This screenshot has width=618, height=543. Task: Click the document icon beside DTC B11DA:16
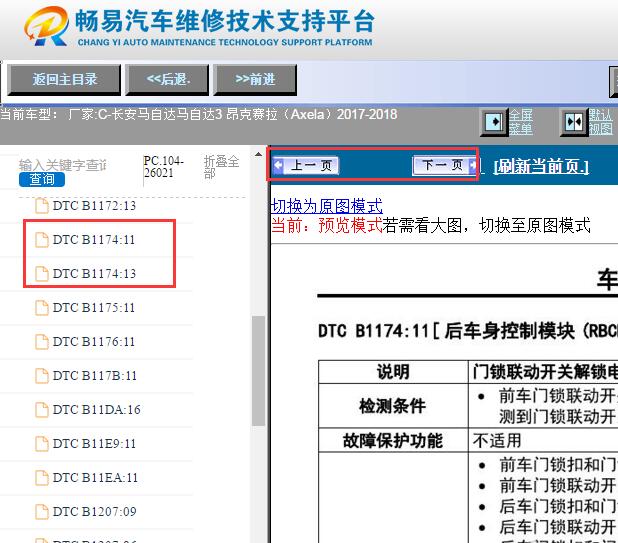pyautogui.click(x=42, y=409)
